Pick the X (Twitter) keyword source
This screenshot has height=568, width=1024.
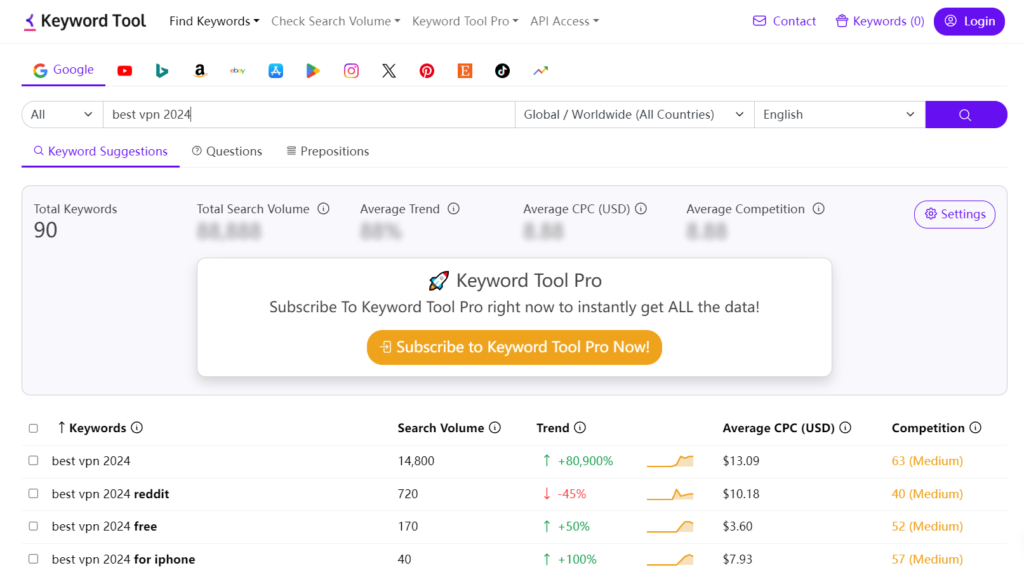(389, 71)
